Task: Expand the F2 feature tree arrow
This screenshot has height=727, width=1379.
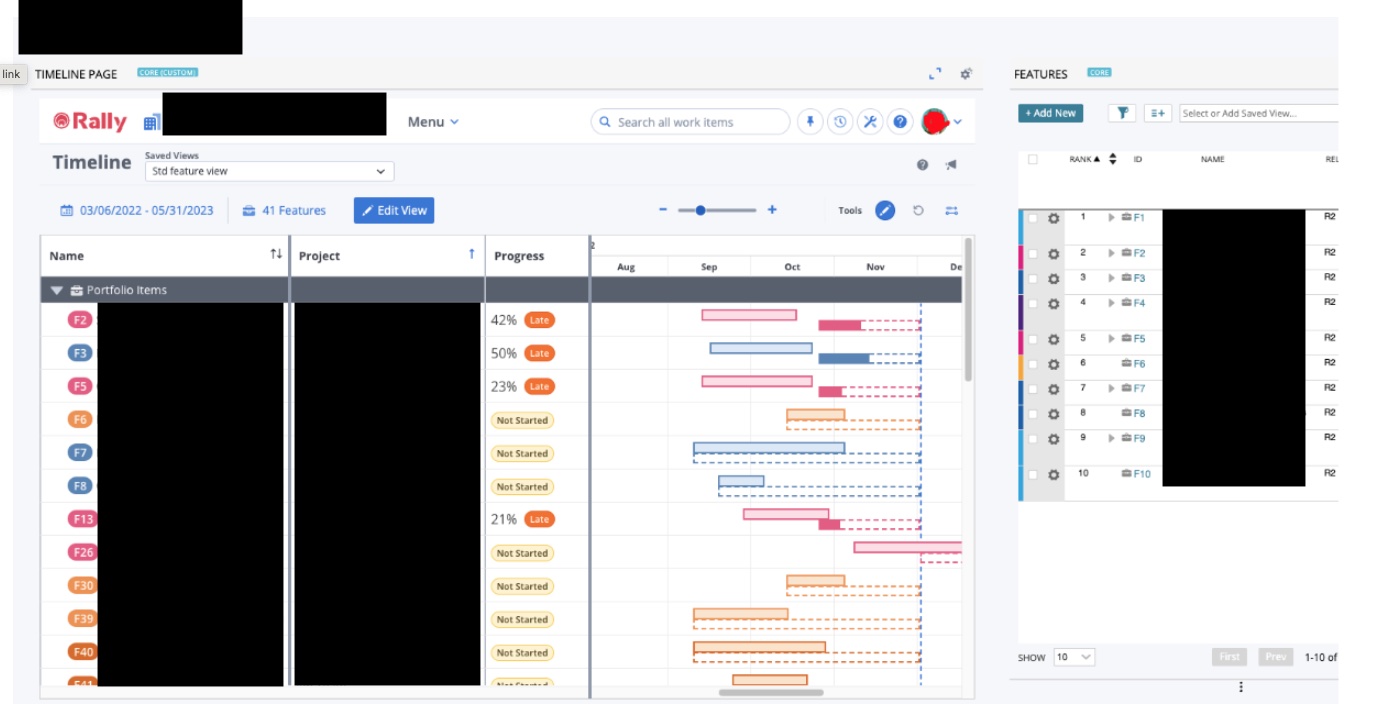Action: pyautogui.click(x=1111, y=253)
